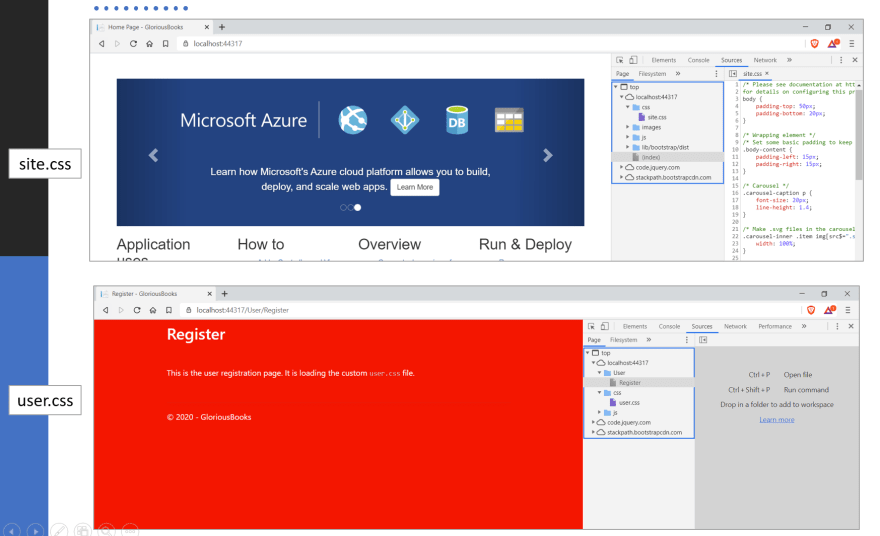Image resolution: width=880 pixels, height=536 pixels.
Task: Close DevTools in the Home Page window
Action: [x=855, y=60]
